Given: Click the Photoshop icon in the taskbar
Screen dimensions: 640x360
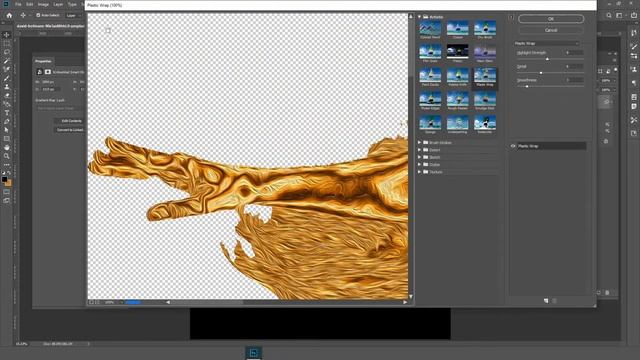Looking at the screenshot, I should [x=253, y=353].
